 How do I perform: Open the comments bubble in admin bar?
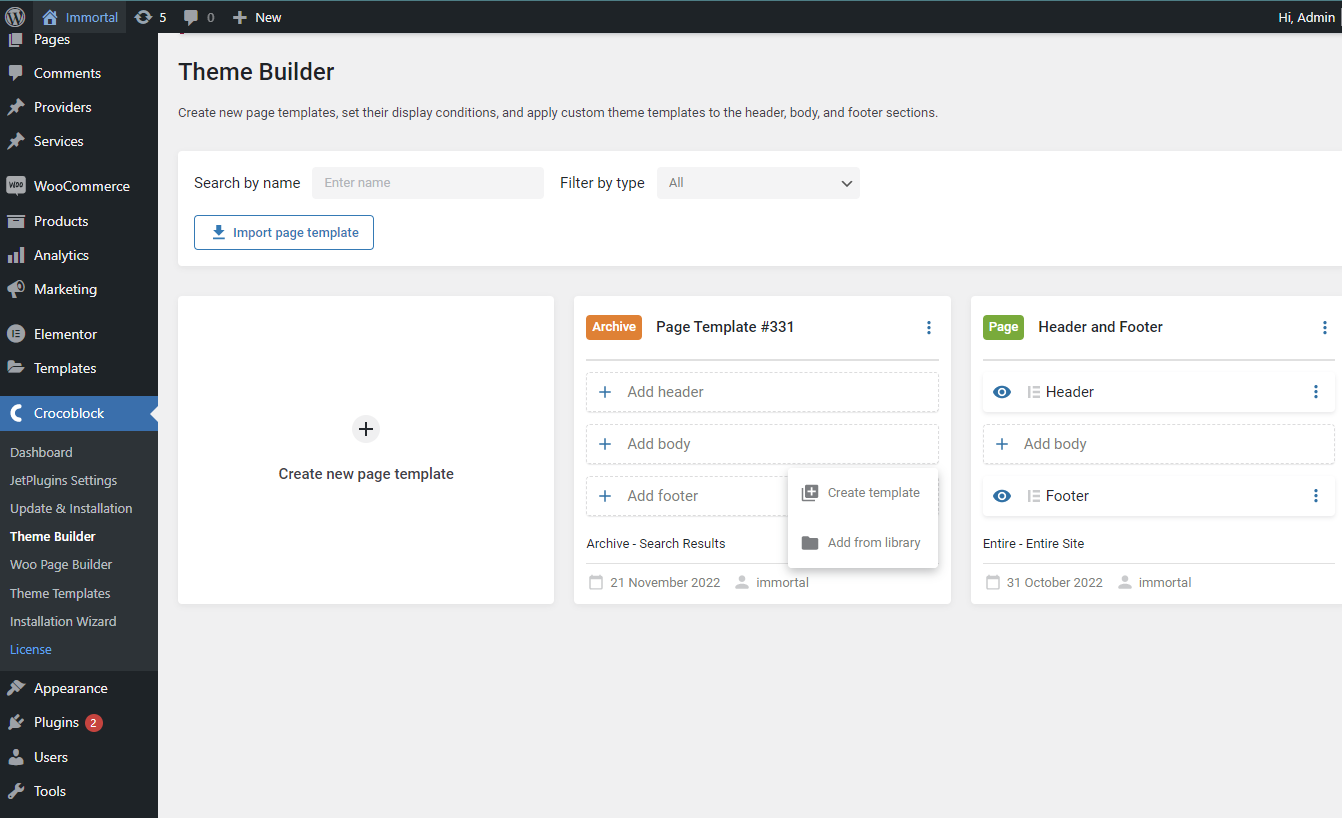pyautogui.click(x=199, y=17)
